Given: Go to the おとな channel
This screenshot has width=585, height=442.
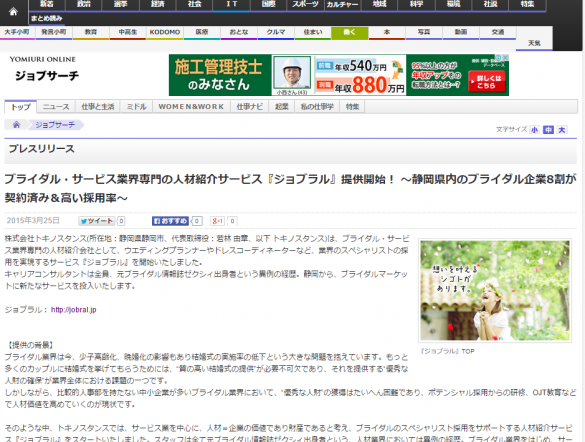Looking at the screenshot, I should 239,32.
